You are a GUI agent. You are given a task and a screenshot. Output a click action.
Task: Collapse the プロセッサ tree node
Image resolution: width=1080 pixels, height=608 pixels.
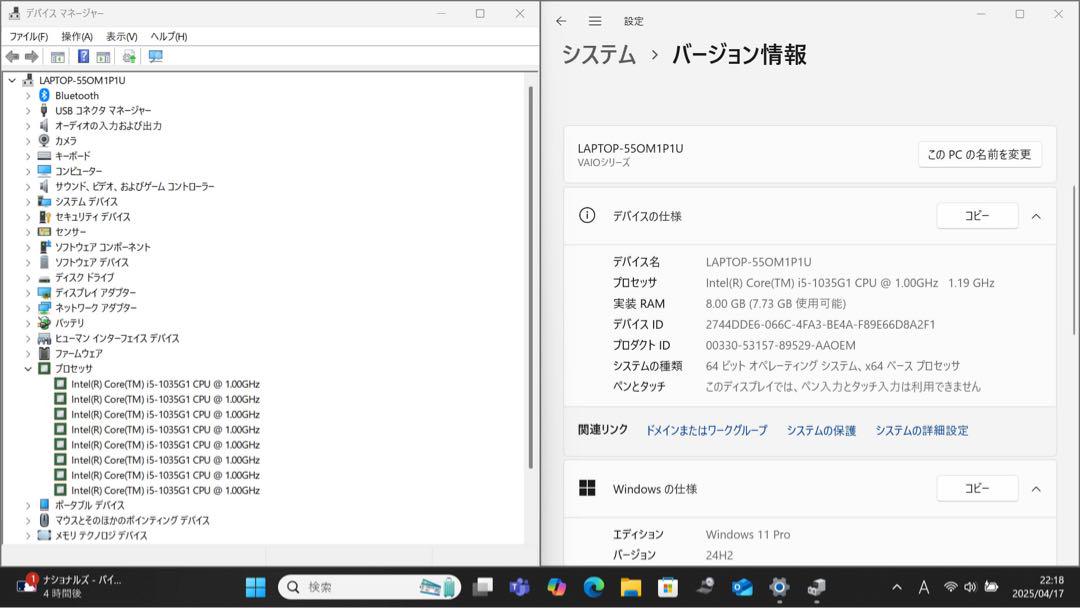28,368
